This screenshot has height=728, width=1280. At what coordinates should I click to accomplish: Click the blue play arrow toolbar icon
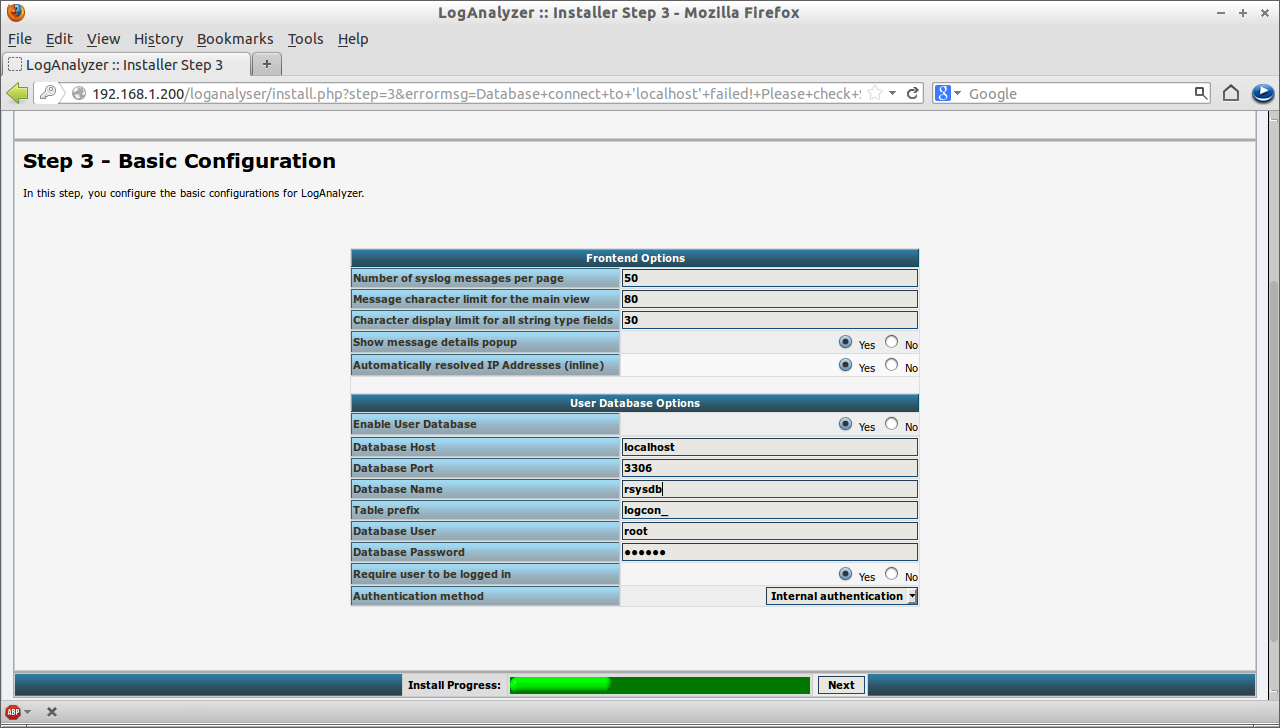point(1263,93)
